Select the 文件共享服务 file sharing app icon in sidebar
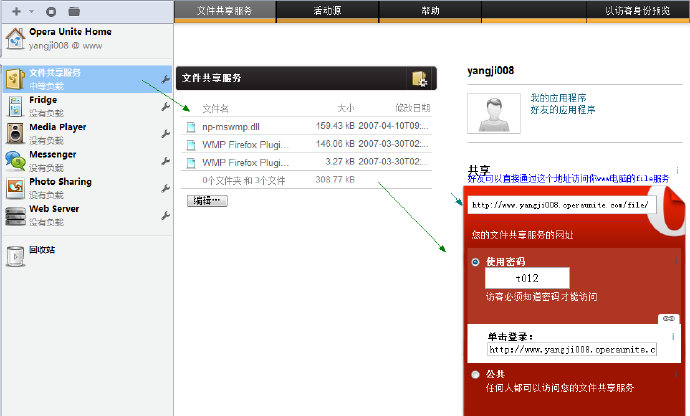The height and width of the screenshot is (416, 690). pos(15,79)
